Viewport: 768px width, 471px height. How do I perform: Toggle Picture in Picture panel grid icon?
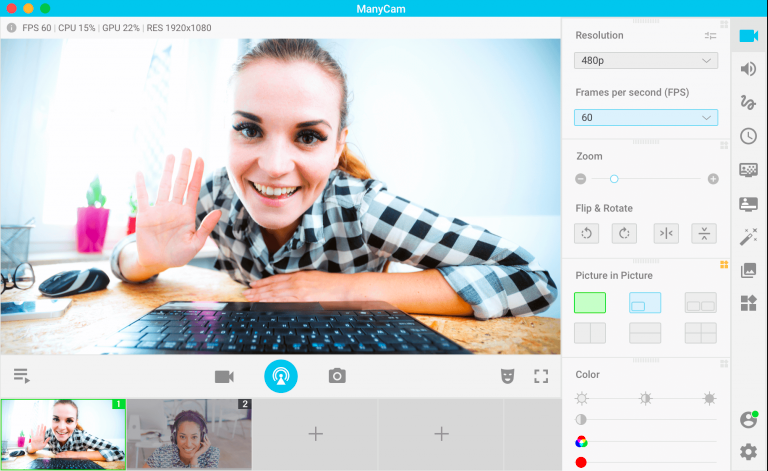(x=724, y=265)
